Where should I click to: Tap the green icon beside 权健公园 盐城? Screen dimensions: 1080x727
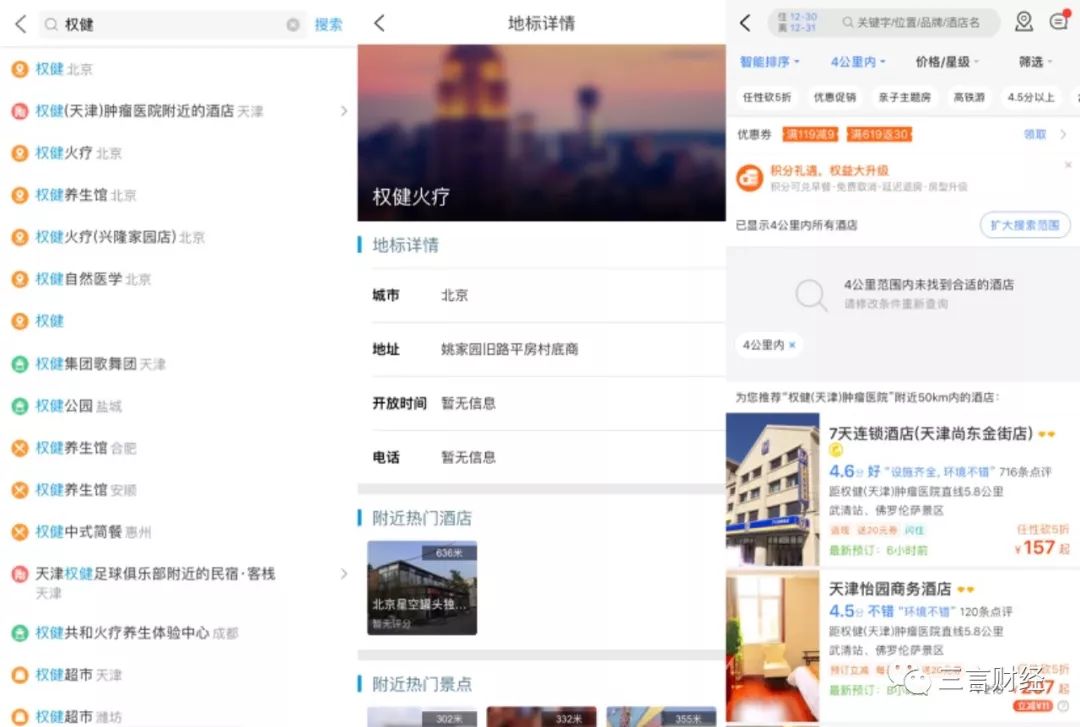click(20, 406)
